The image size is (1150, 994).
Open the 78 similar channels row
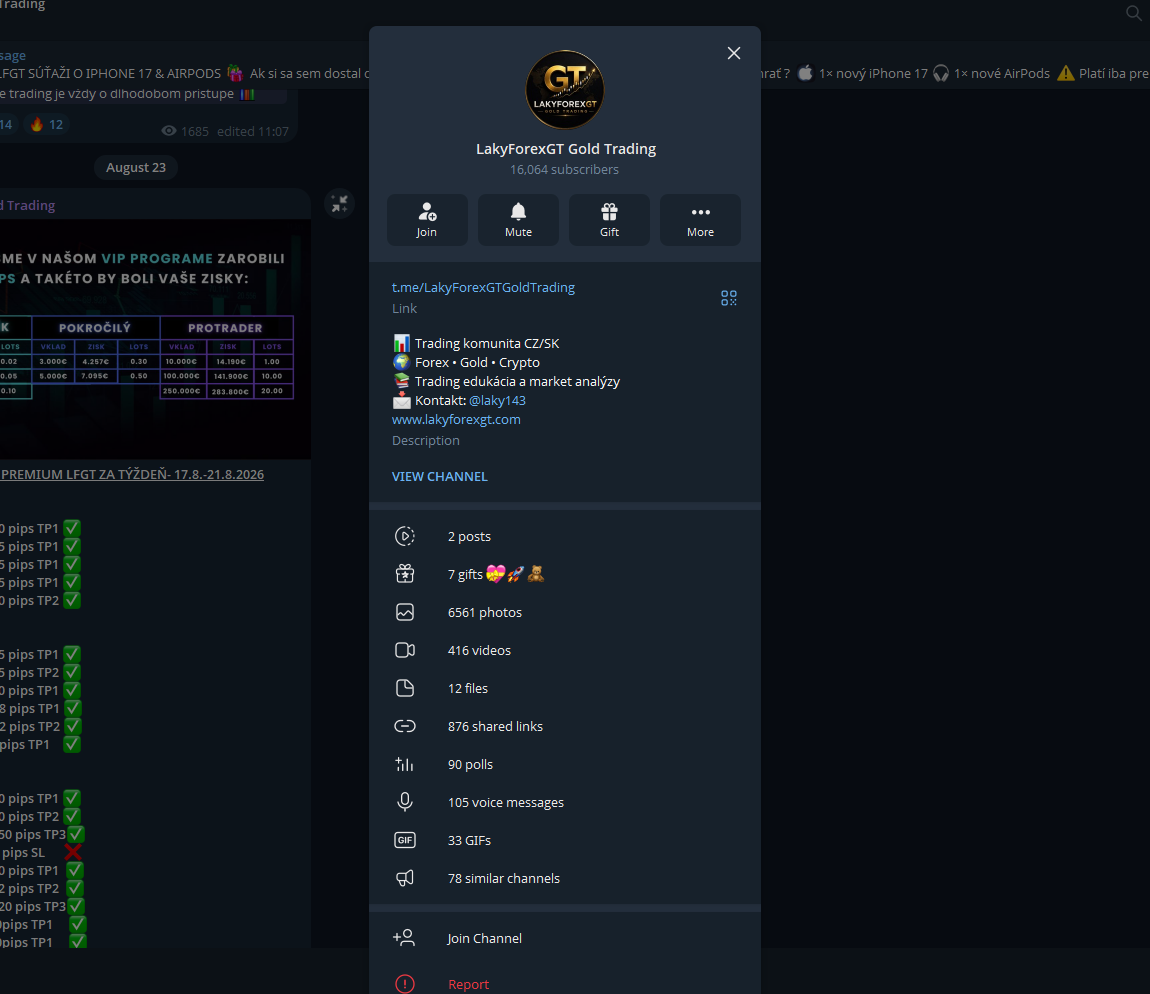[x=565, y=878]
